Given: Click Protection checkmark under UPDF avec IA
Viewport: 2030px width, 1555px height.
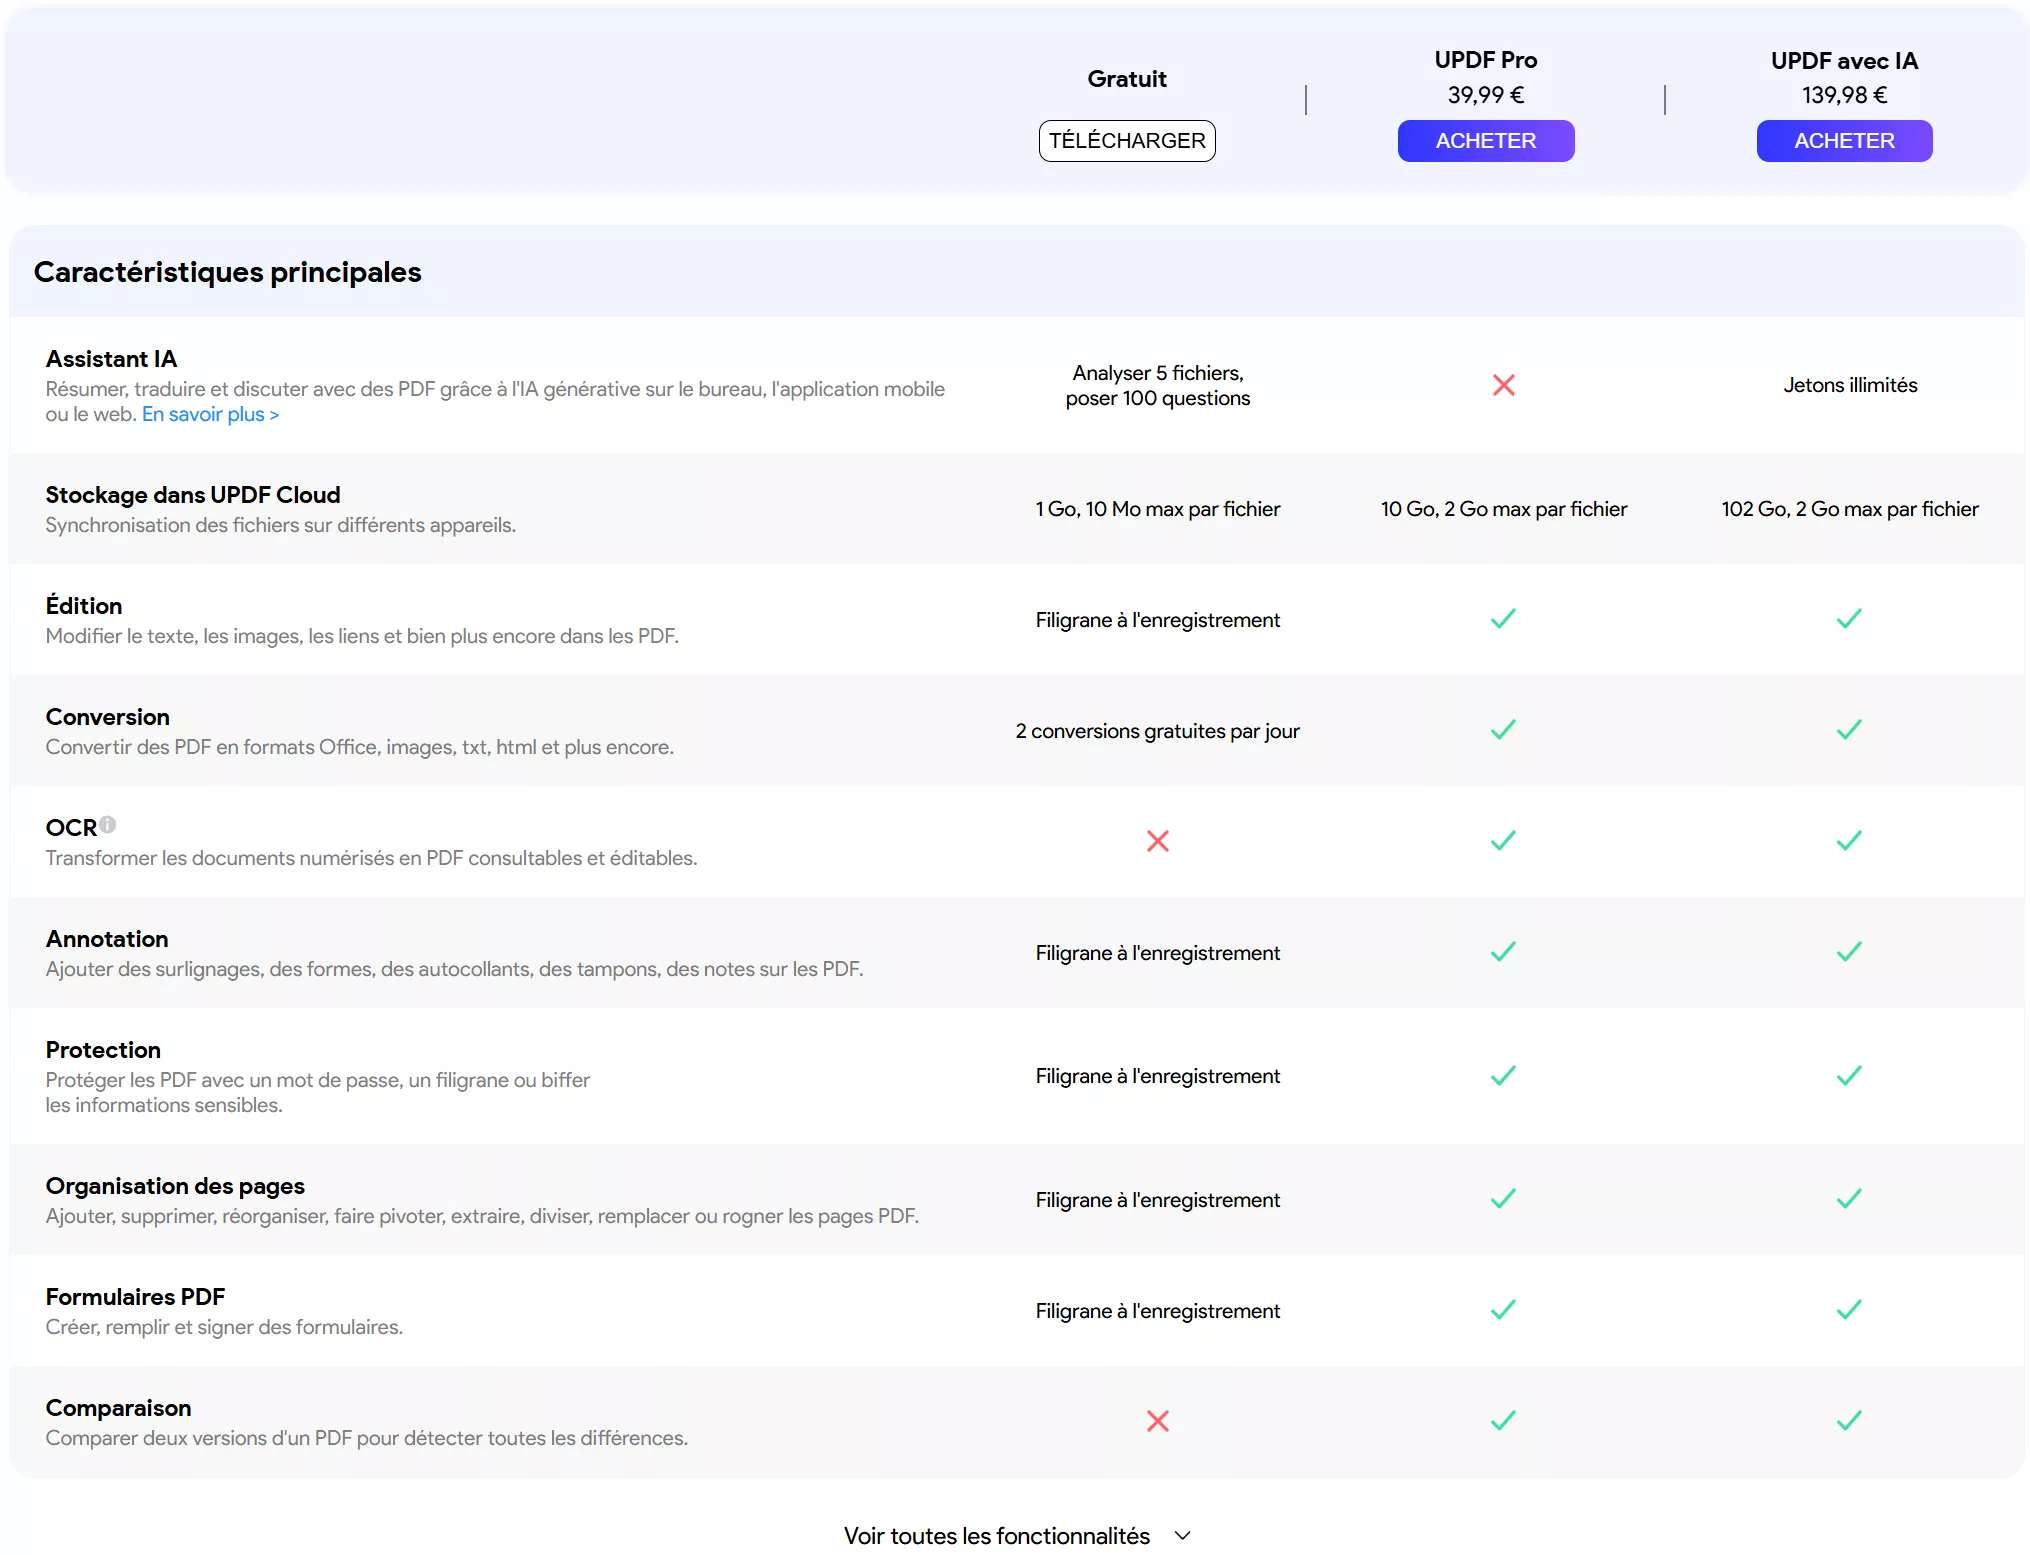Looking at the screenshot, I should [x=1849, y=1076].
